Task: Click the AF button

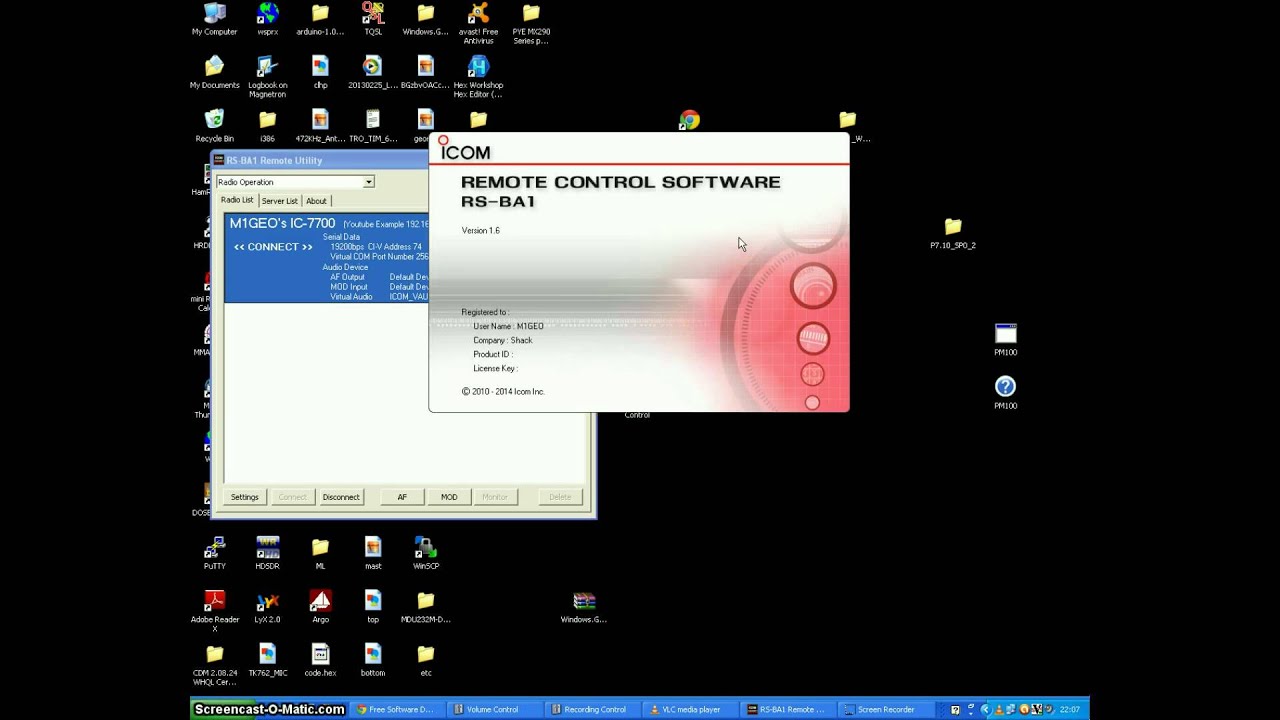Action: (x=402, y=497)
